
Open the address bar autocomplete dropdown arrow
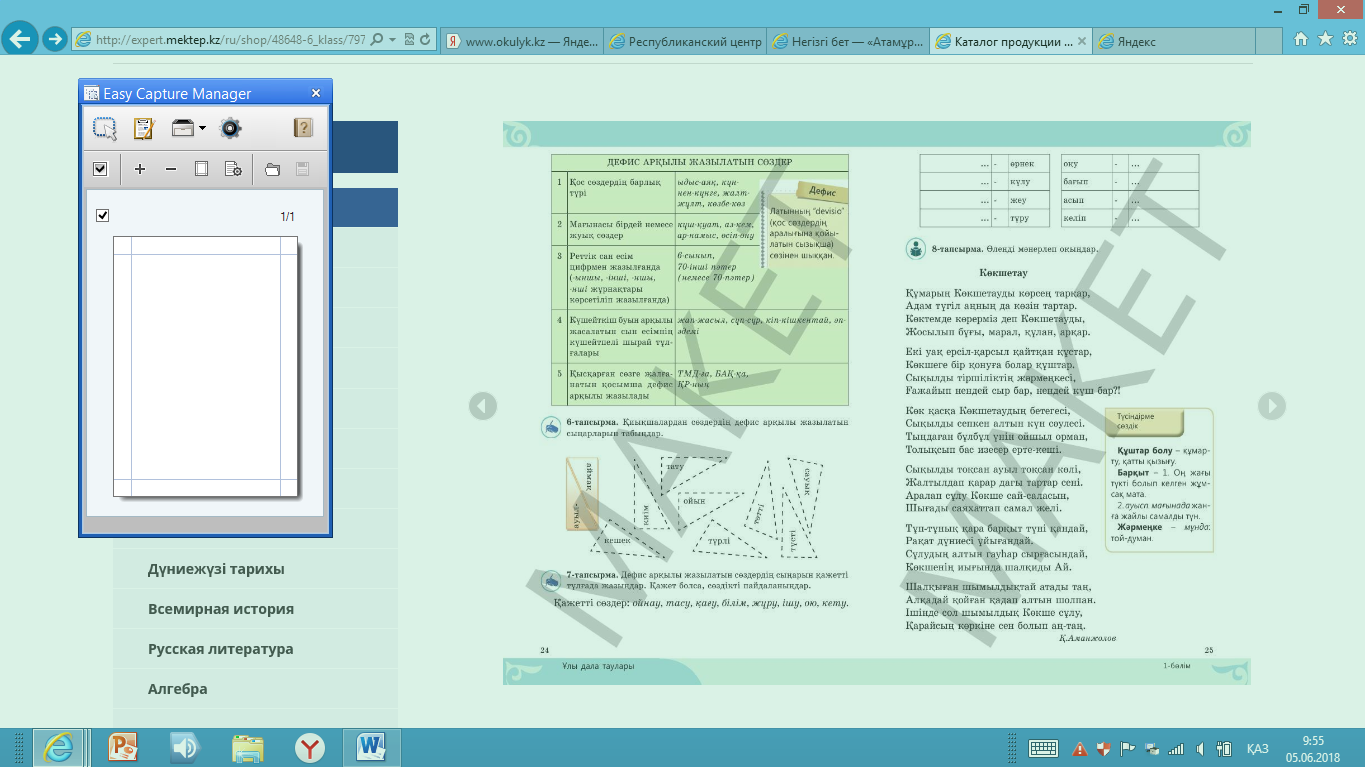pos(392,40)
